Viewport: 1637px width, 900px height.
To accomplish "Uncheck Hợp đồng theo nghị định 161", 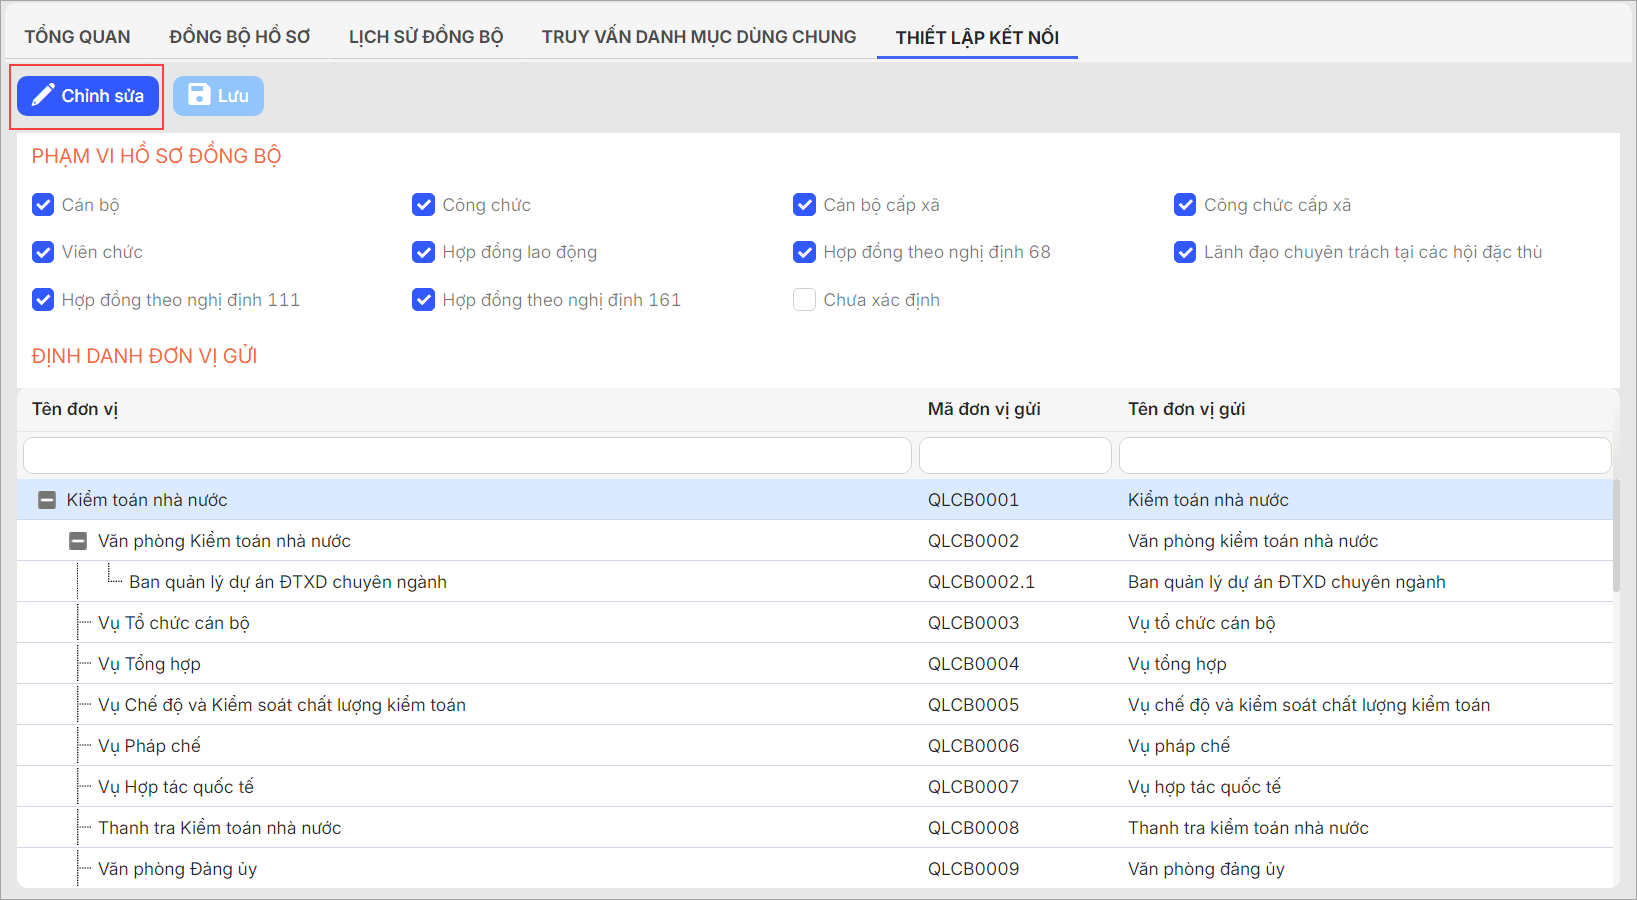I will (x=424, y=300).
